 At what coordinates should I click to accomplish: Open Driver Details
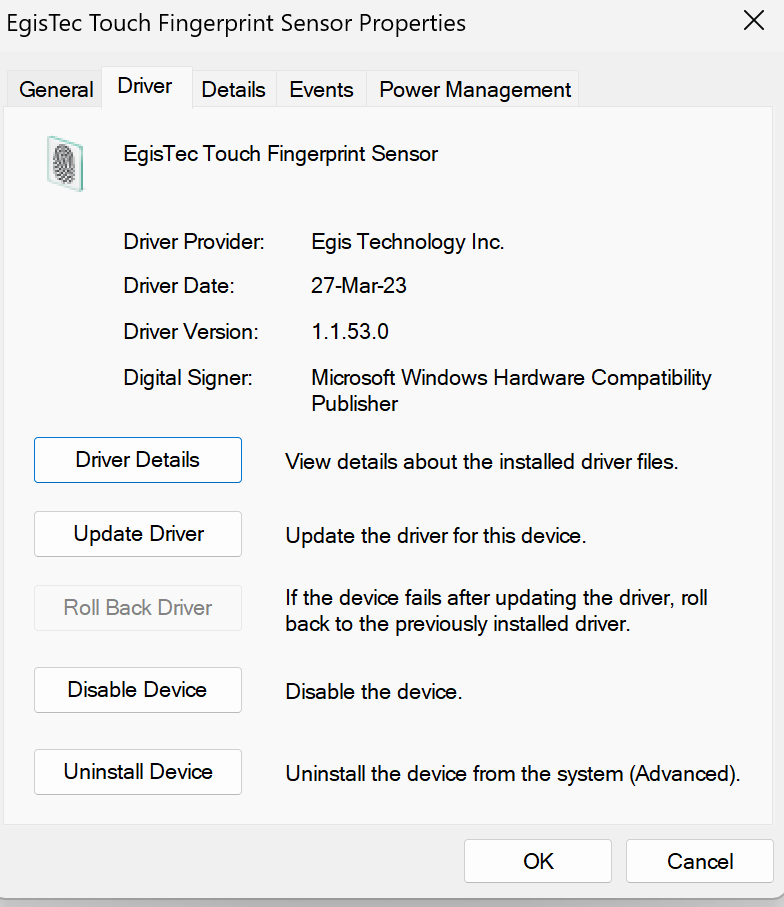click(138, 460)
